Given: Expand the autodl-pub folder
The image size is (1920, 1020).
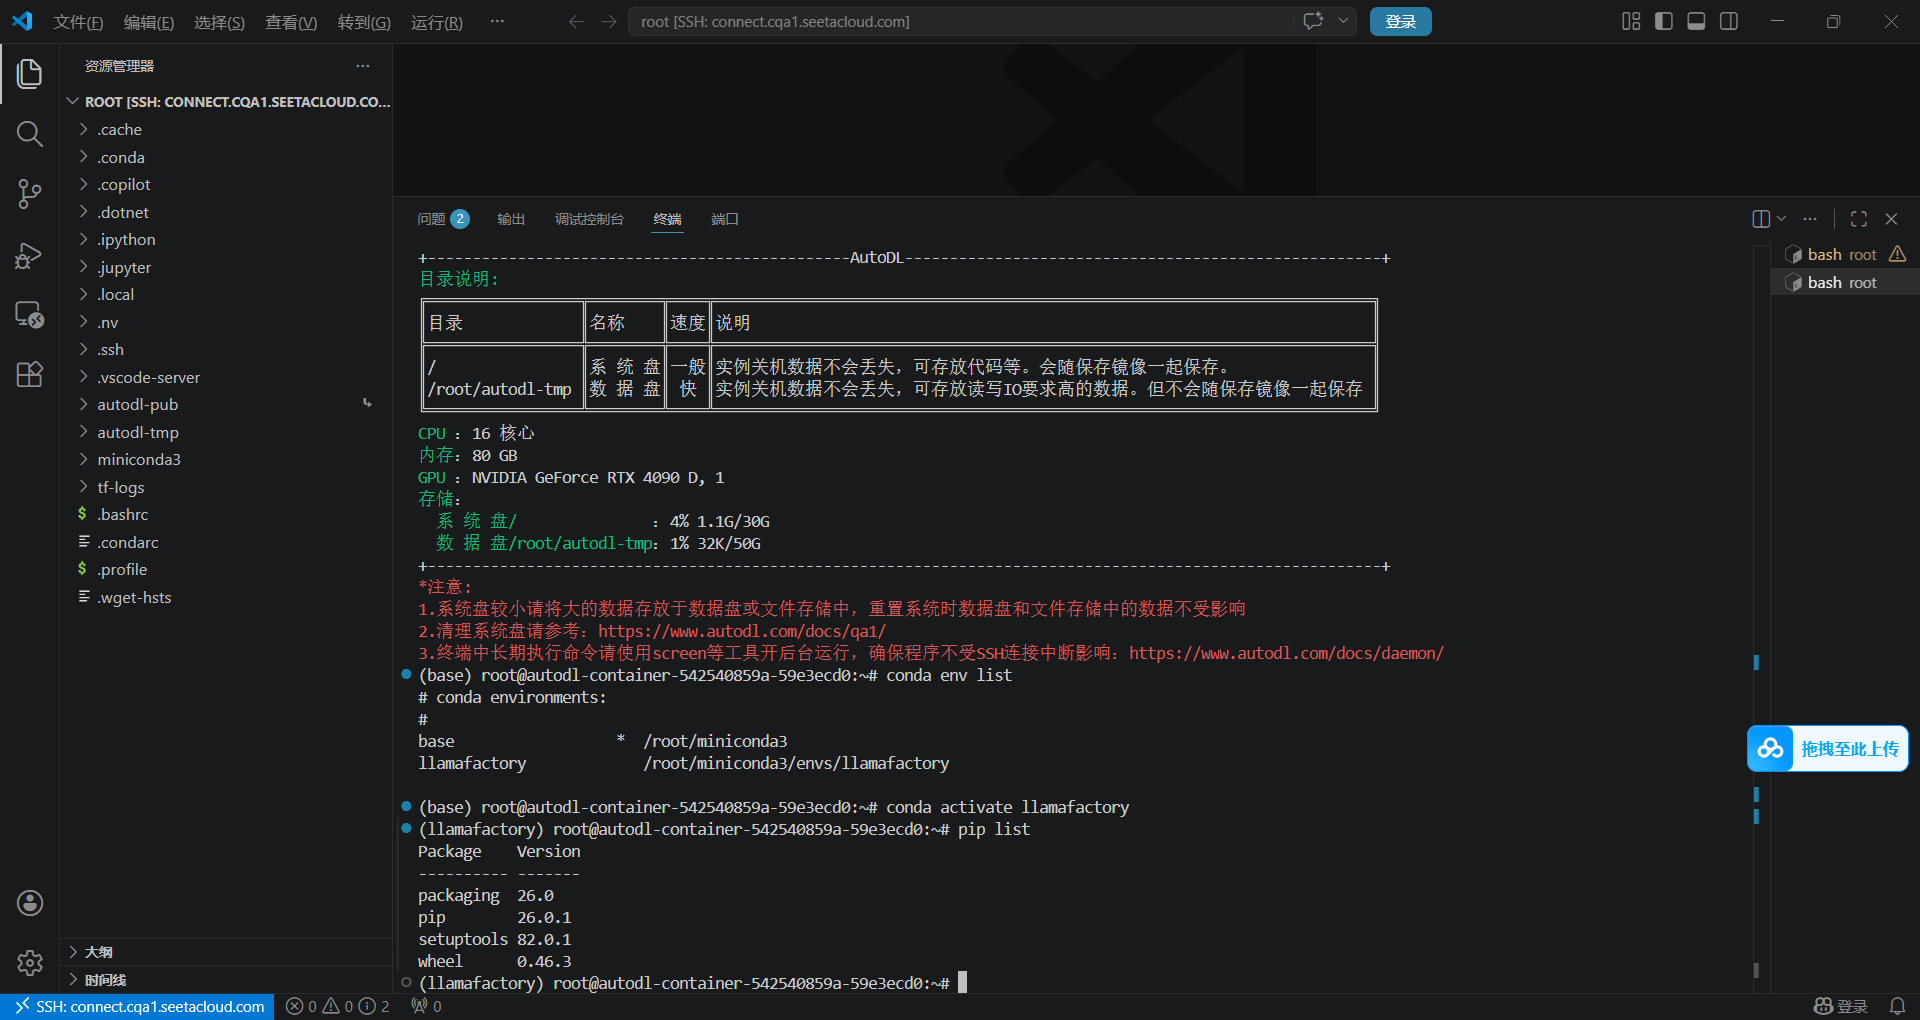Looking at the screenshot, I should [x=226, y=405].
